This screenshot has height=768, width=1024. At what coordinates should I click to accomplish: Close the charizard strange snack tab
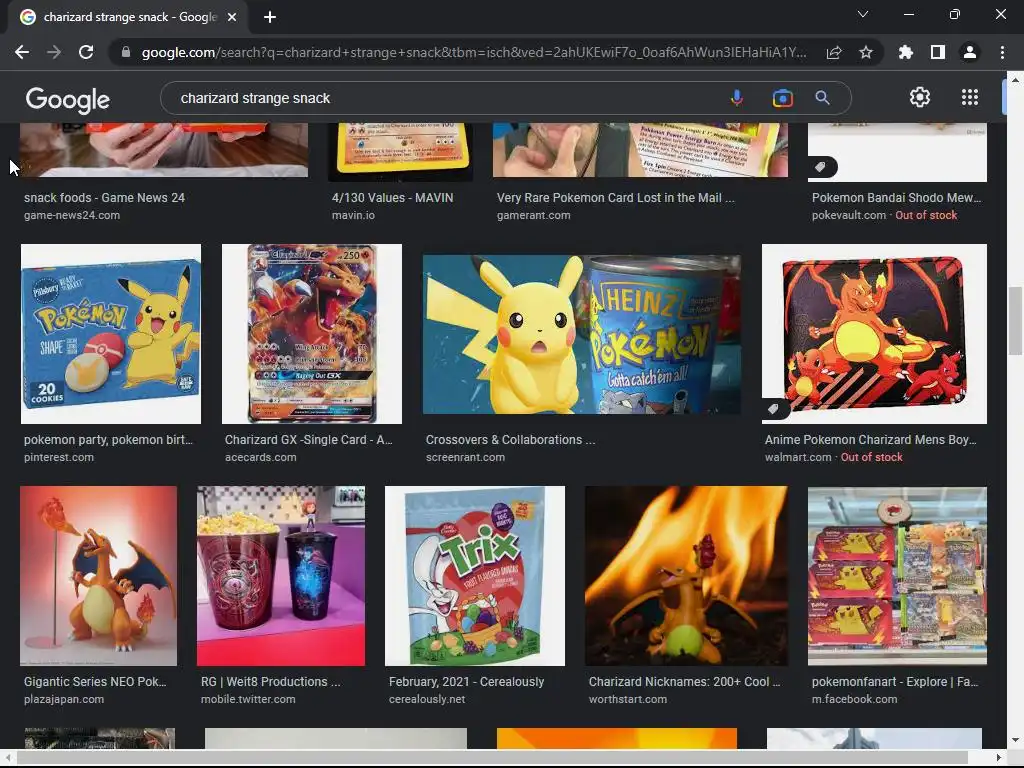tap(232, 17)
